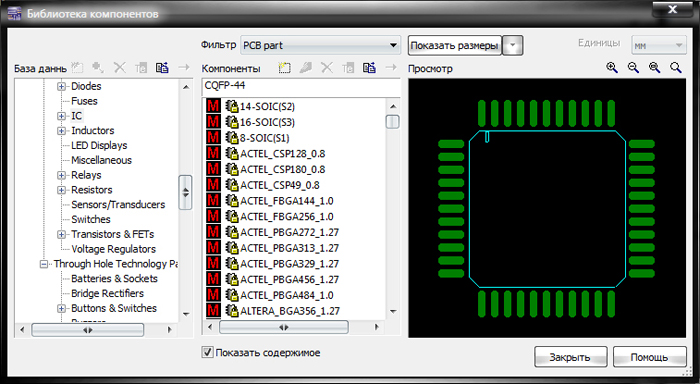
Task: Toggle the Показать содержимое checkbox
Action: (x=207, y=352)
